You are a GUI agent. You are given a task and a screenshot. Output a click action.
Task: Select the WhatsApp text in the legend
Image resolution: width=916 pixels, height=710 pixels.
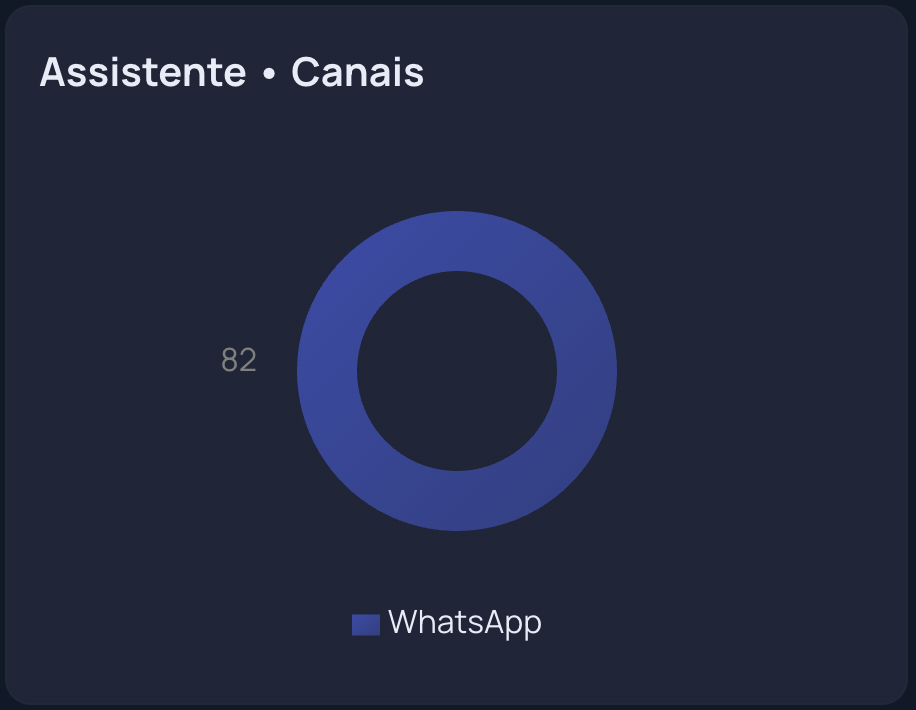(x=464, y=622)
